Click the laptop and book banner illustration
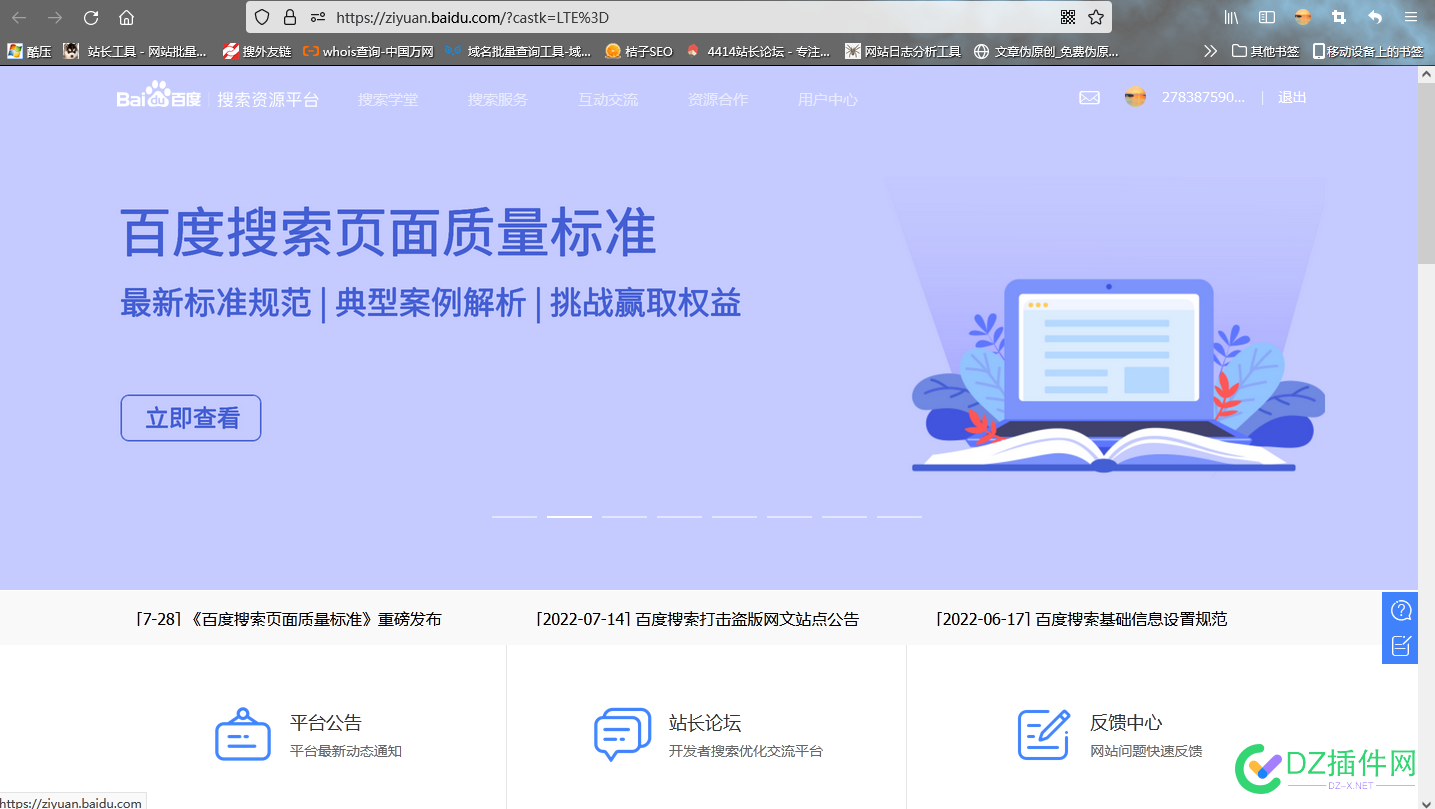 (x=1117, y=376)
